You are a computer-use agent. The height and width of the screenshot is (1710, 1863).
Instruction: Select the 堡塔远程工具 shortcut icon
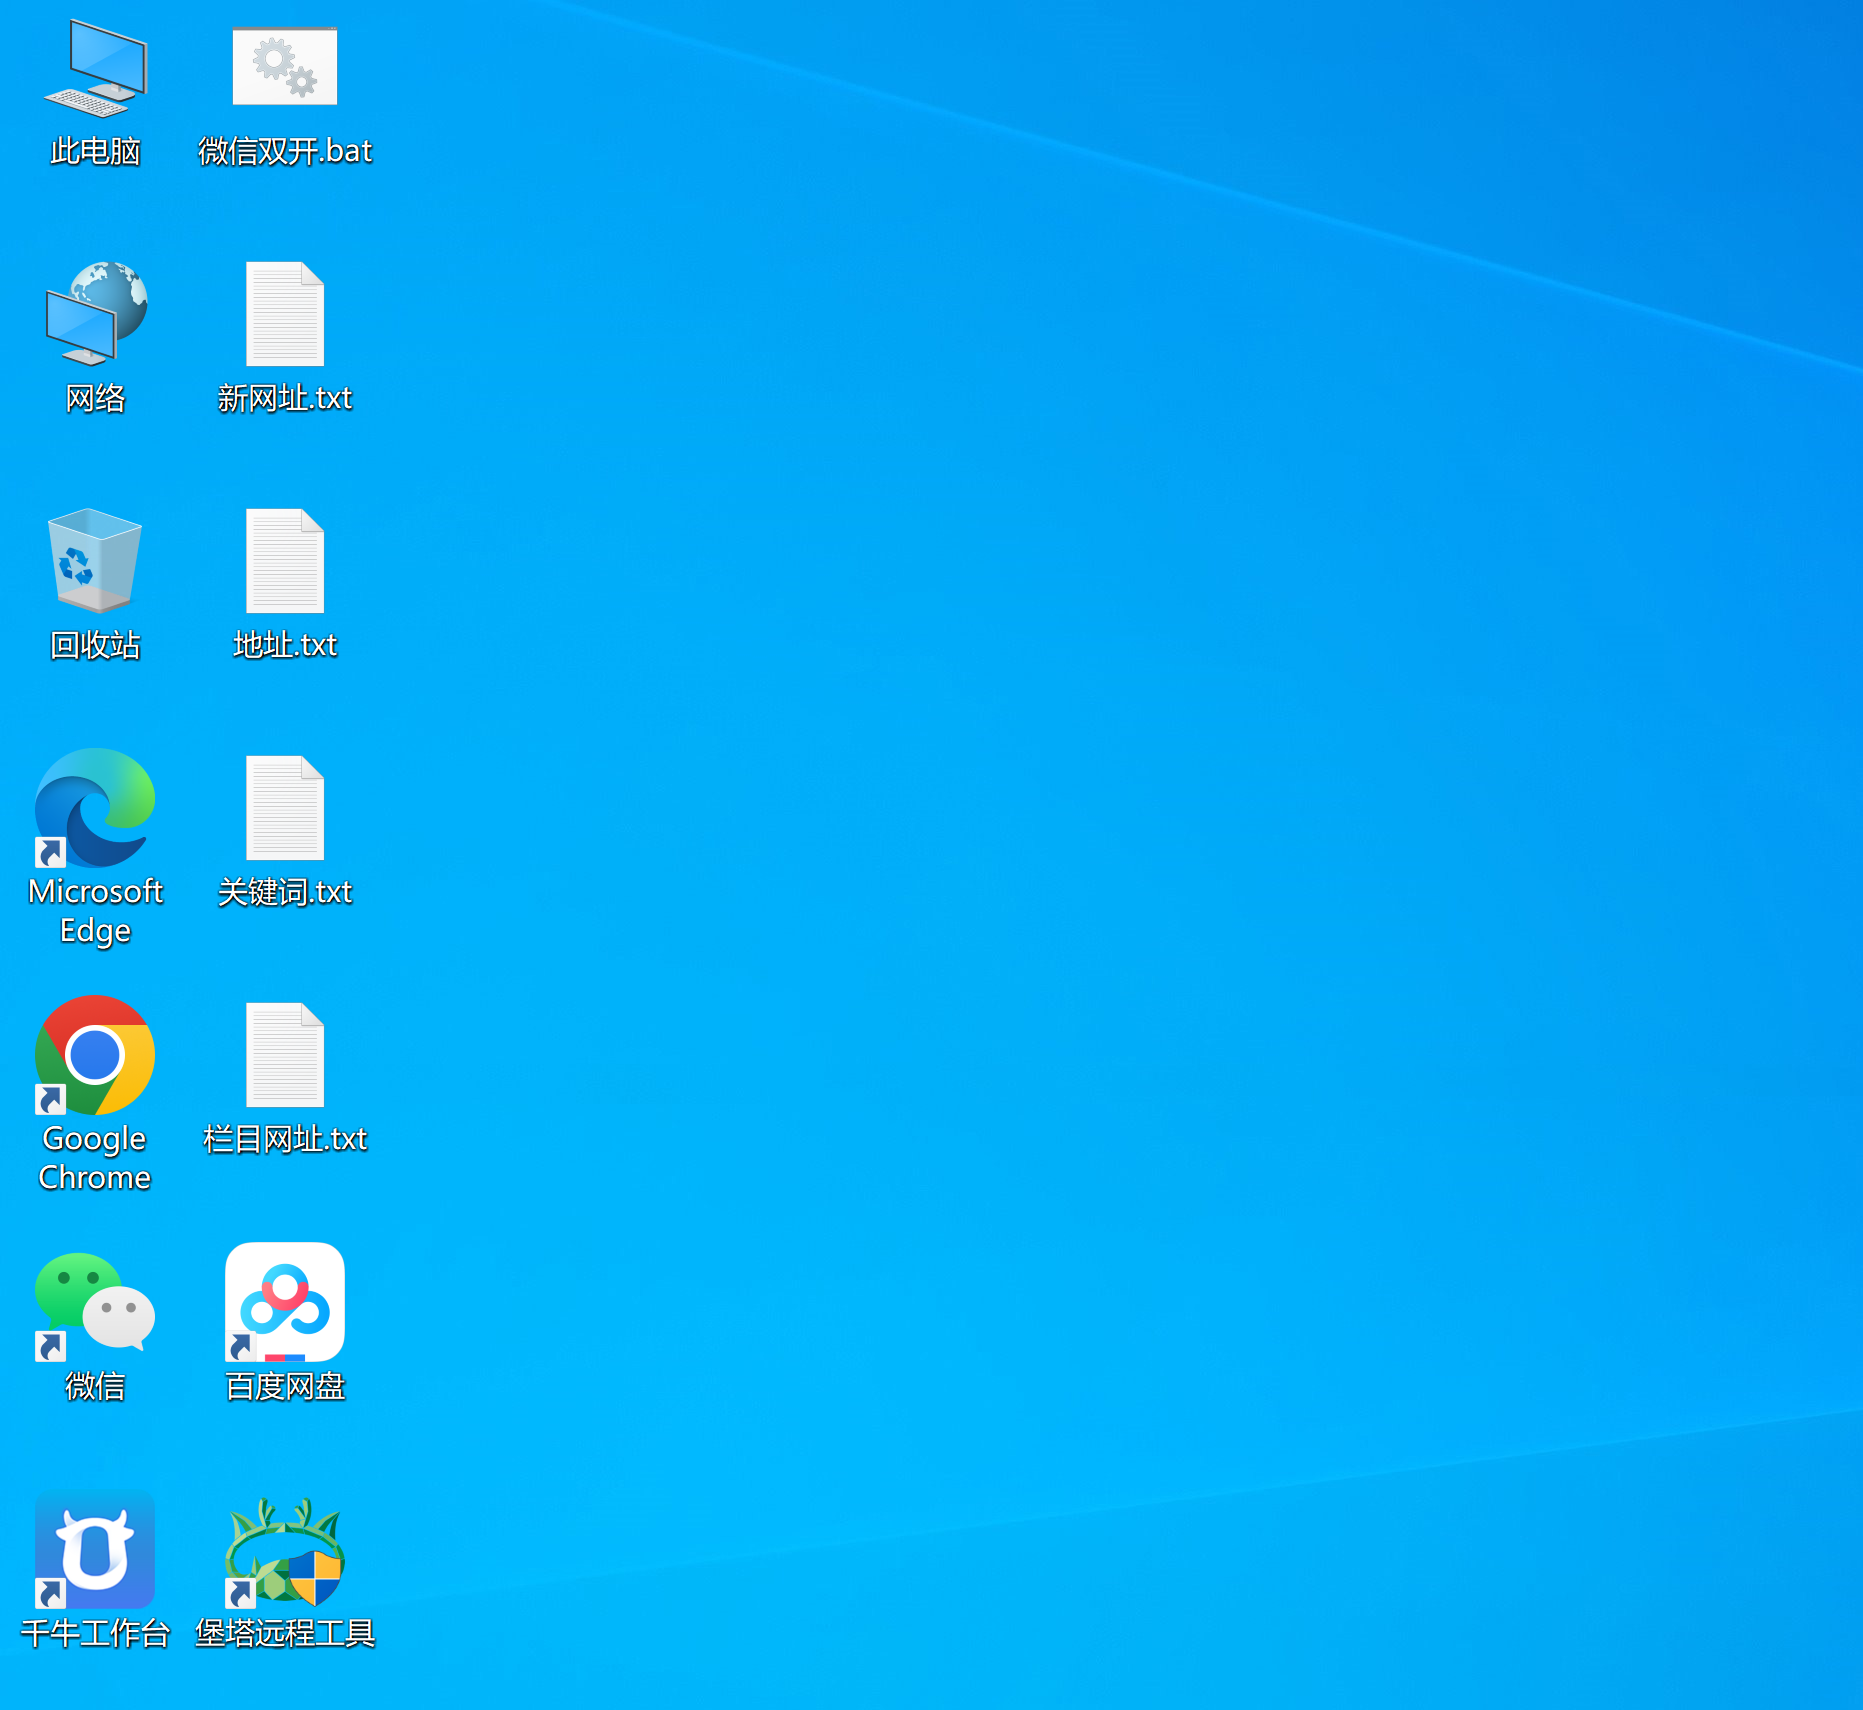tap(285, 1552)
